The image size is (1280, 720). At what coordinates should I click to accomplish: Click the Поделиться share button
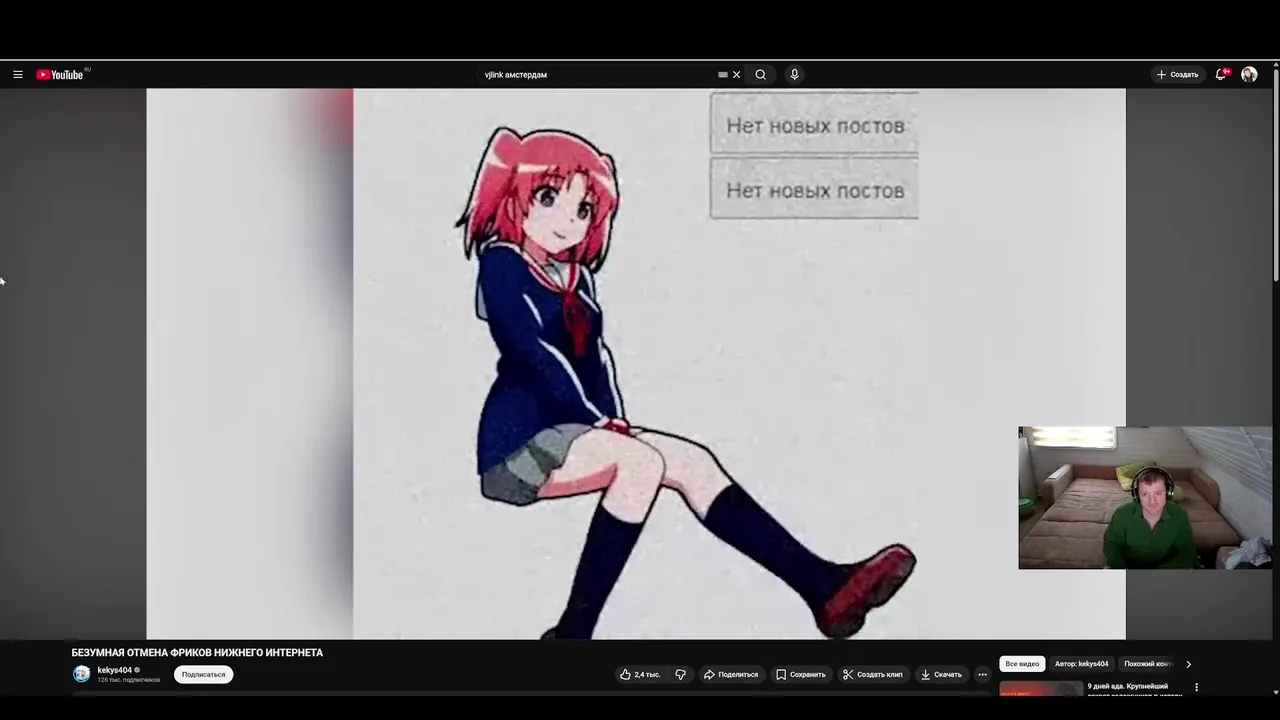point(731,675)
